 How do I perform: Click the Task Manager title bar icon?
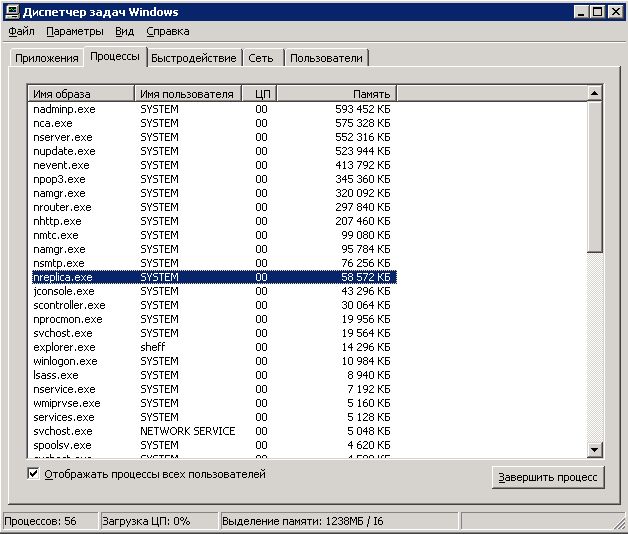click(11, 12)
